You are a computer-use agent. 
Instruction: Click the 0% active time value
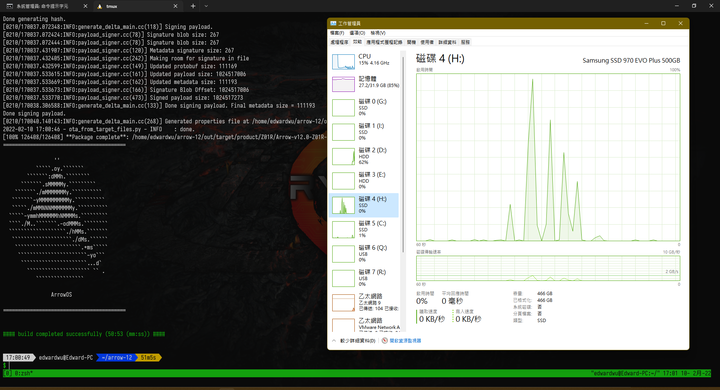(422, 301)
